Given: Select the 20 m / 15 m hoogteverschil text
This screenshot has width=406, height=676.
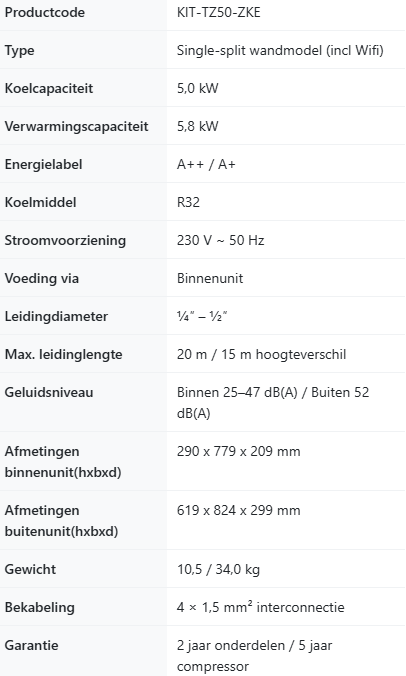Looking at the screenshot, I should pyautogui.click(x=261, y=354).
